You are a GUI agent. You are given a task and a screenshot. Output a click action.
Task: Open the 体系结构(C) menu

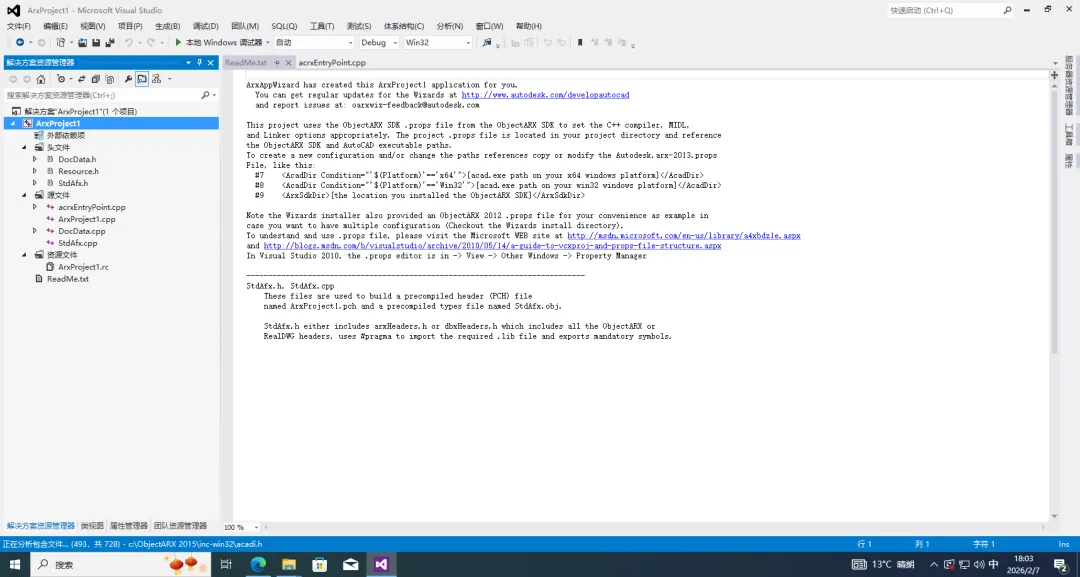[x=404, y=26]
